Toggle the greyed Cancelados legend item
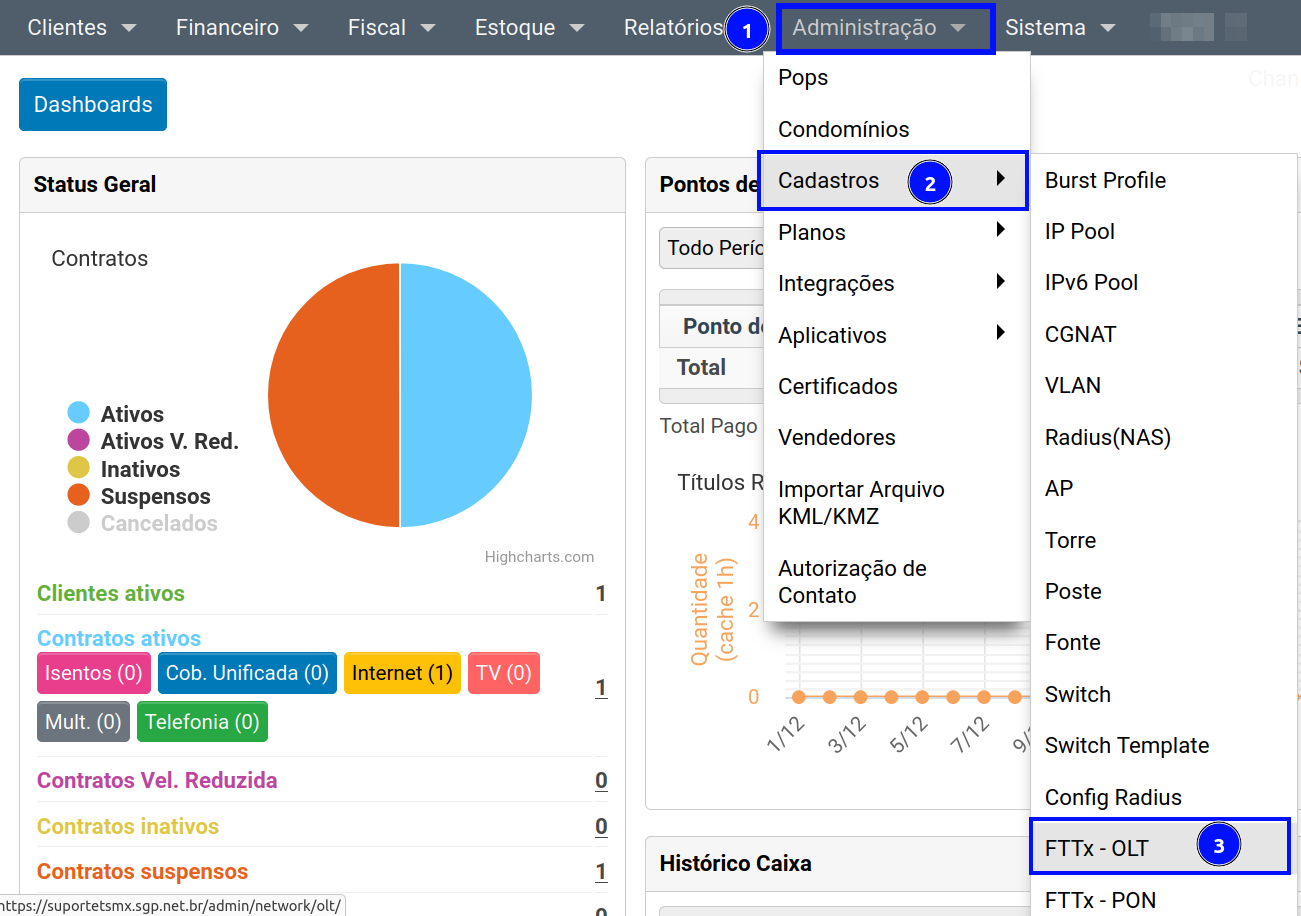Image resolution: width=1301 pixels, height=916 pixels. click(x=158, y=523)
